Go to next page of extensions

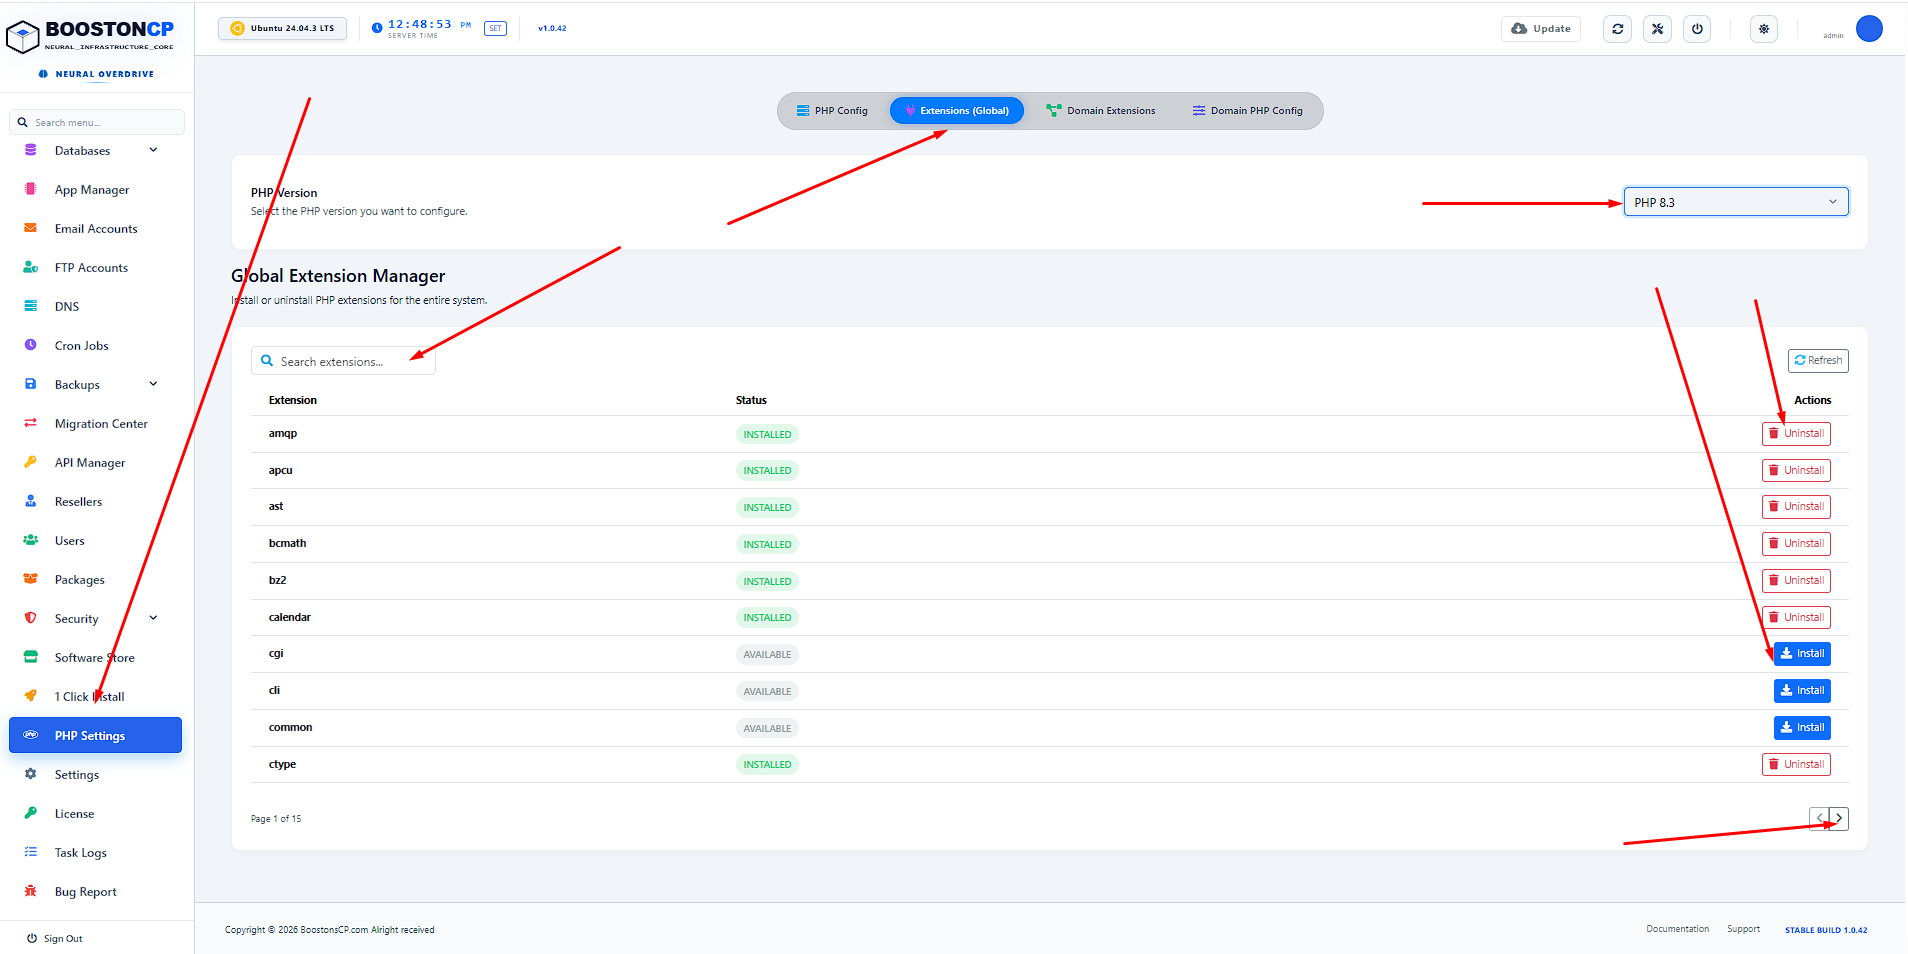click(1838, 818)
